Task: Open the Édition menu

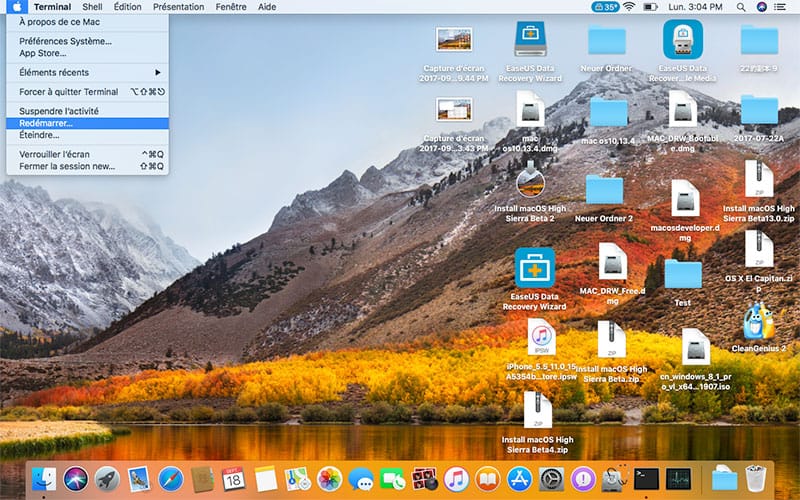Action: pyautogui.click(x=128, y=7)
